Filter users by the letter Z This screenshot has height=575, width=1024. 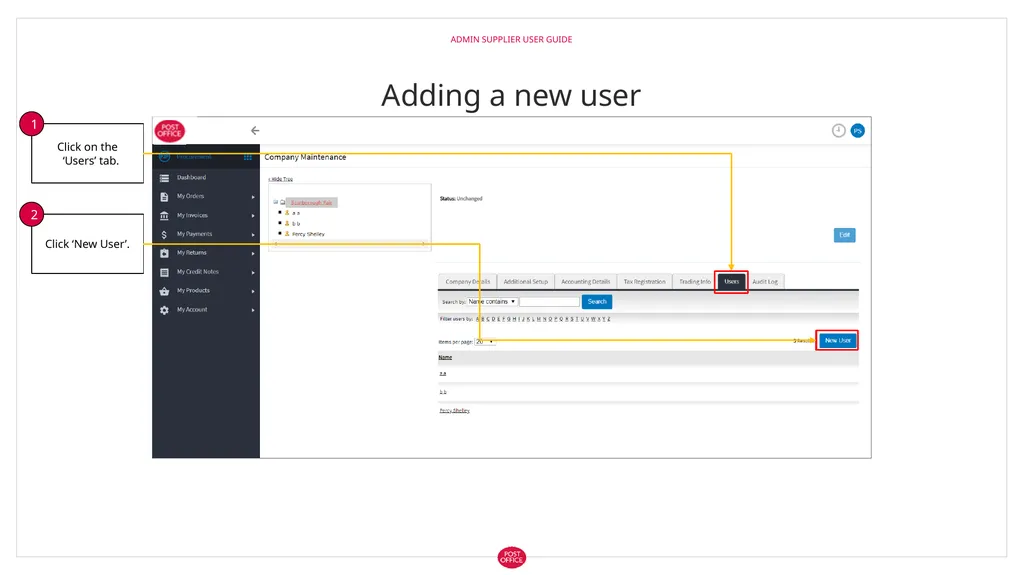point(609,319)
